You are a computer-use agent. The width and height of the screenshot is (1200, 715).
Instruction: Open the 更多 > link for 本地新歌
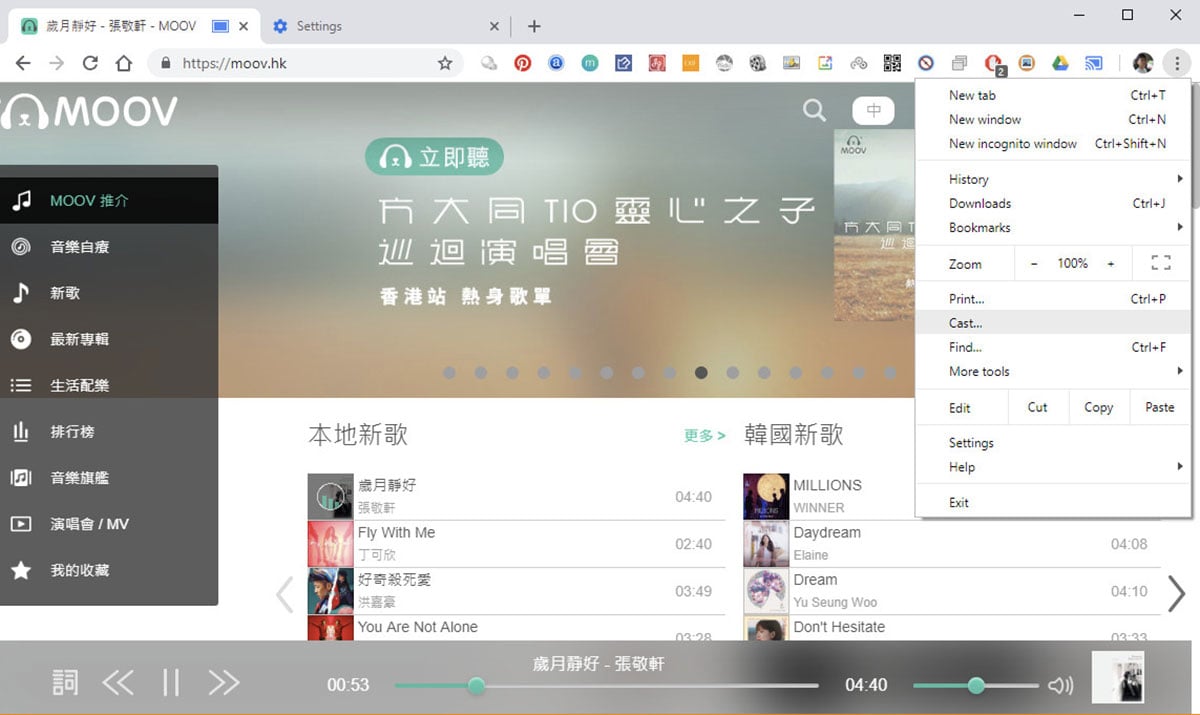704,436
